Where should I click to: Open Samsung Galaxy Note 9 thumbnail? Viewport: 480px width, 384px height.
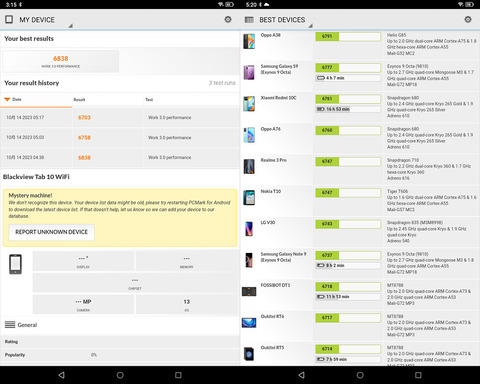click(249, 260)
